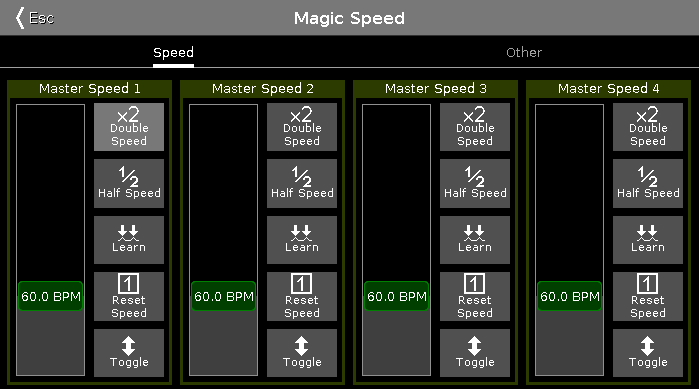Go back with the Esc button
This screenshot has height=389, width=699.
click(35, 18)
